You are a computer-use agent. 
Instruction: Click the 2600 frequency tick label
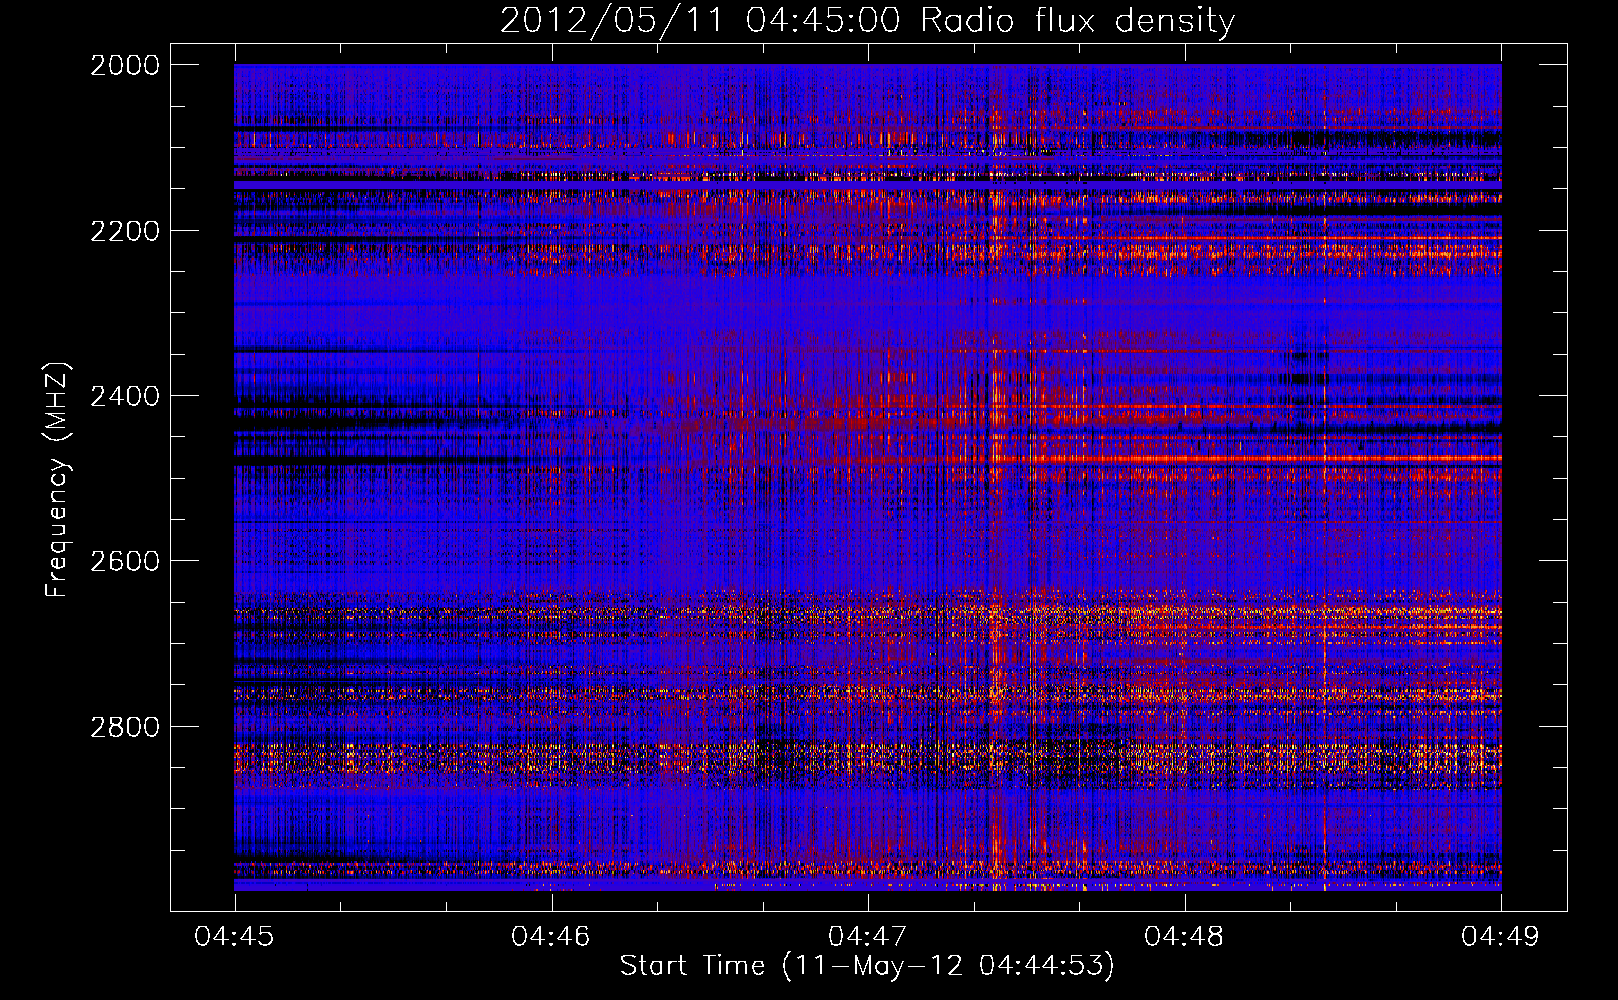coord(125,561)
